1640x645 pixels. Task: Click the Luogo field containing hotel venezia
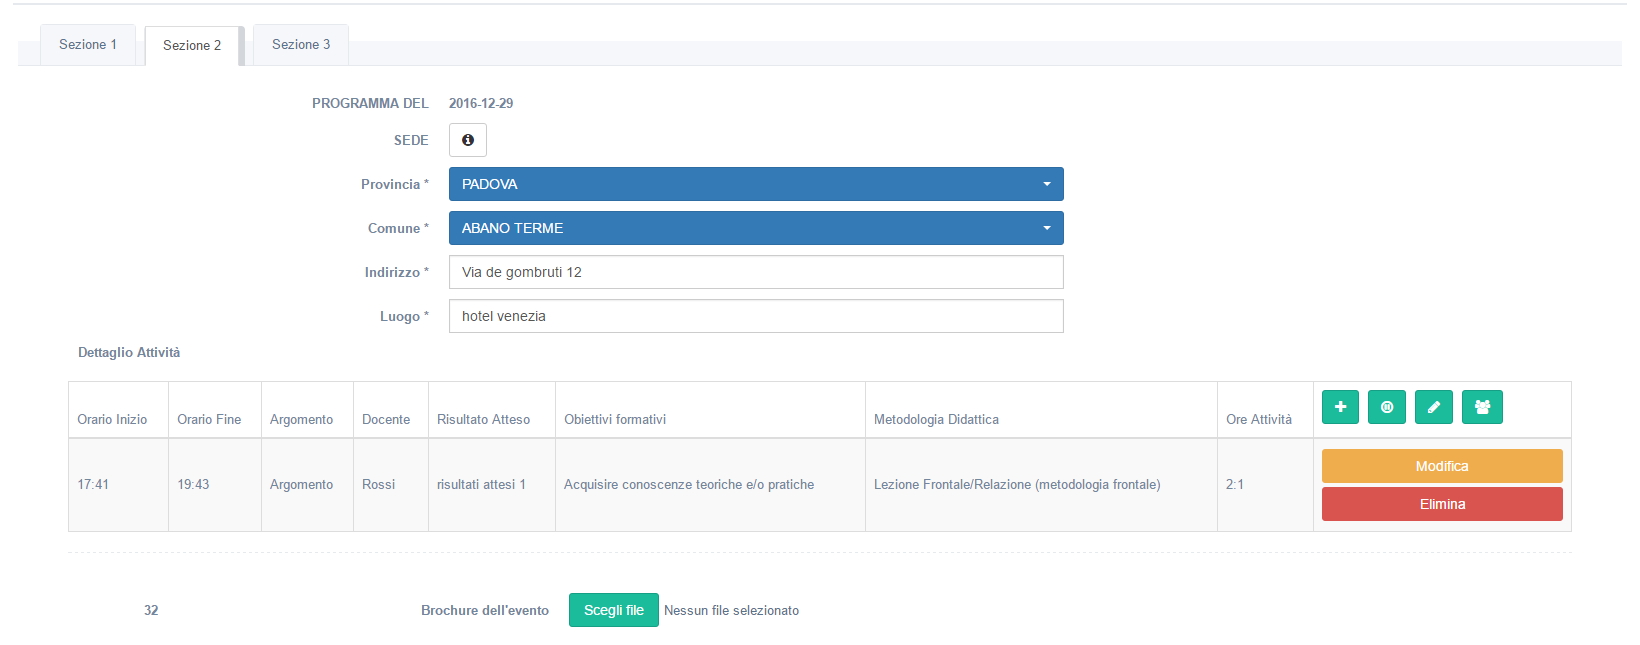click(755, 316)
